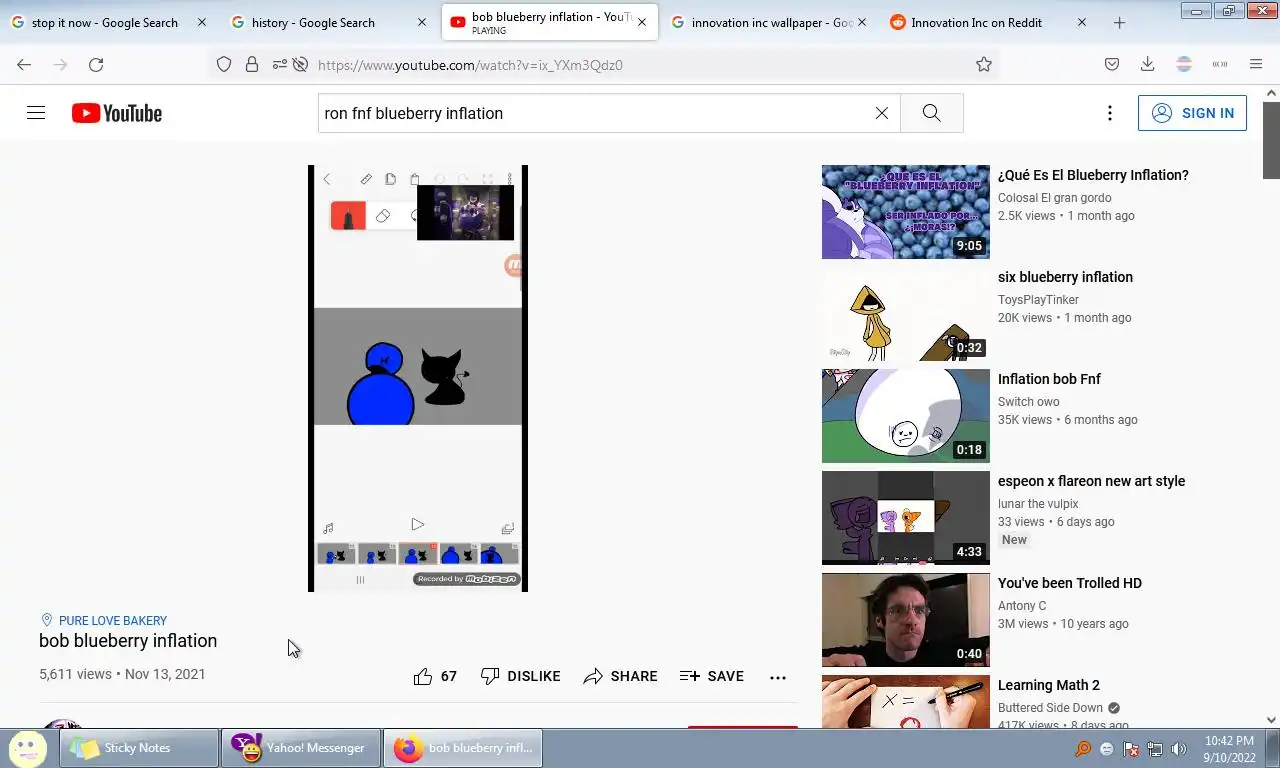The height and width of the screenshot is (768, 1280).
Task: View site security padlock information
Action: coord(252,64)
